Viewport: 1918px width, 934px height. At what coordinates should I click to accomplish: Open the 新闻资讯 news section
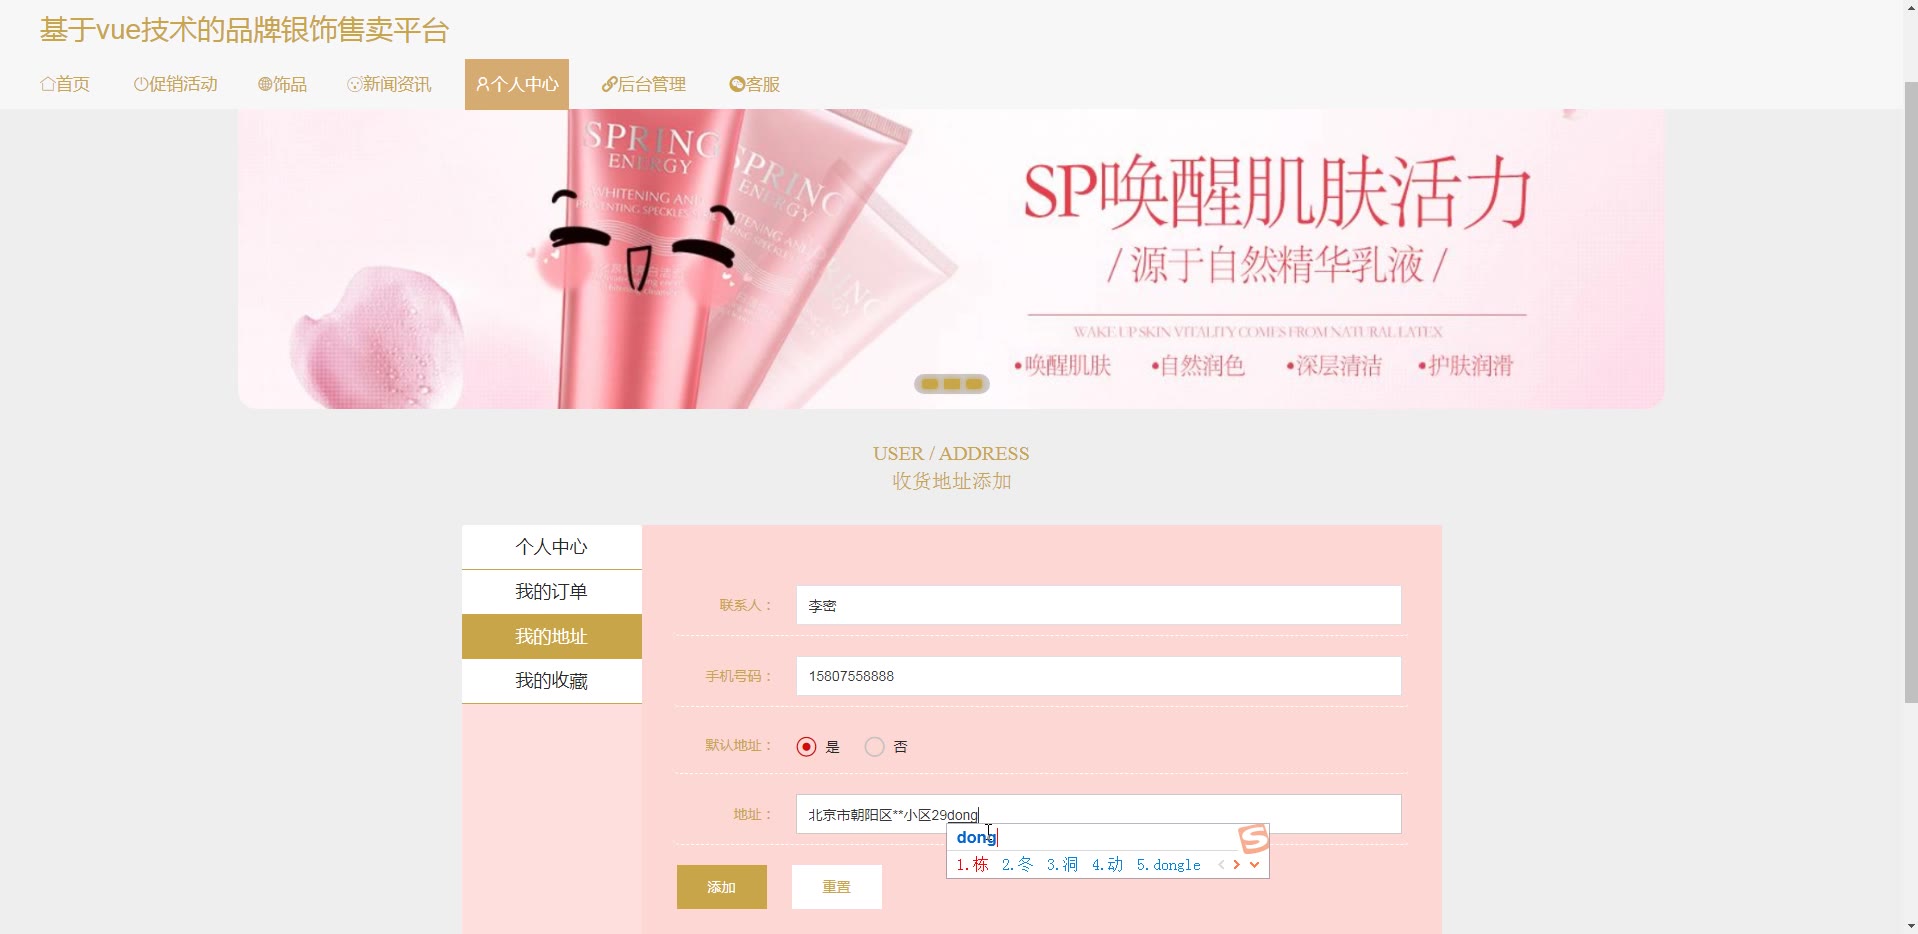[x=389, y=84]
